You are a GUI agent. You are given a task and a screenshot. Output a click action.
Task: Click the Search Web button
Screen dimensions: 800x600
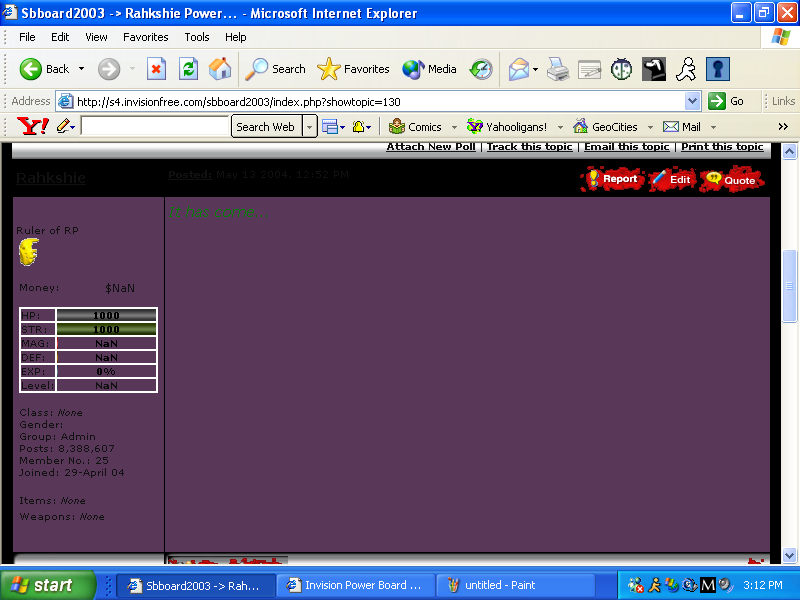267,127
